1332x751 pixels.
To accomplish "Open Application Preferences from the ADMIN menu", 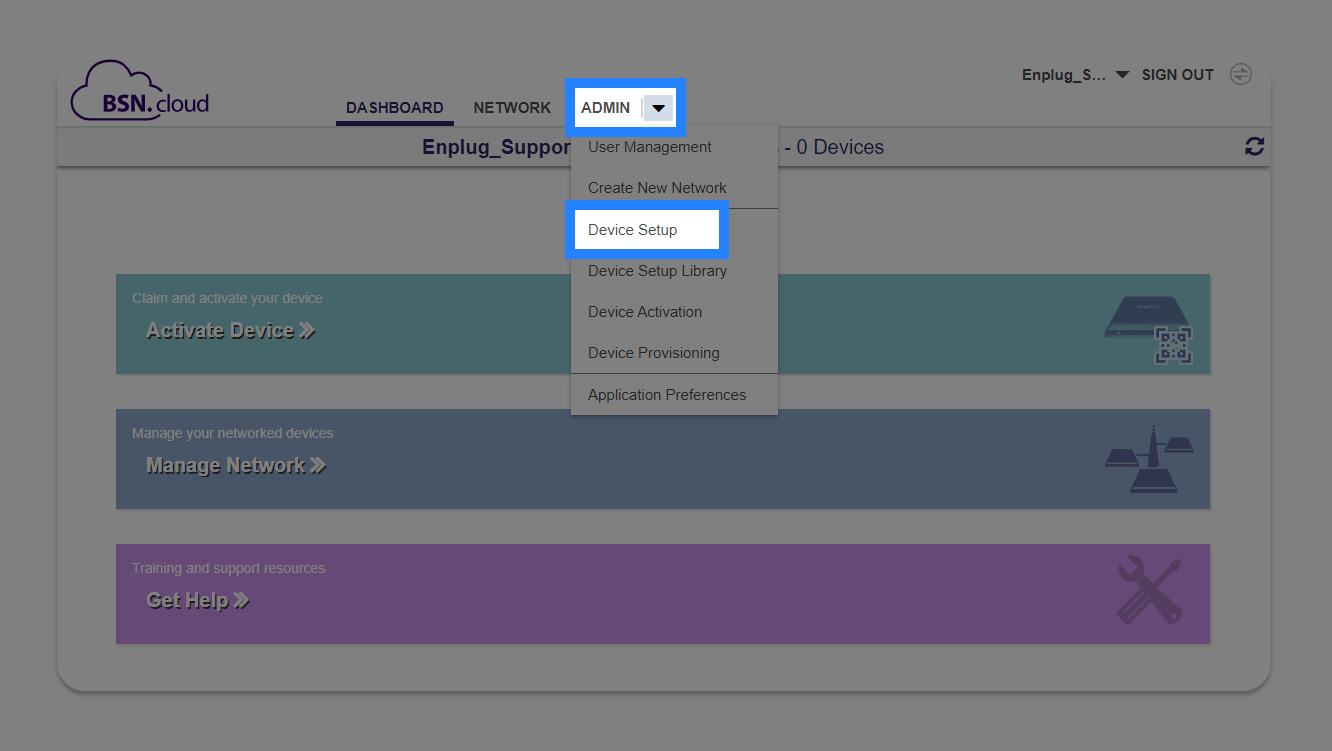I will point(667,394).
